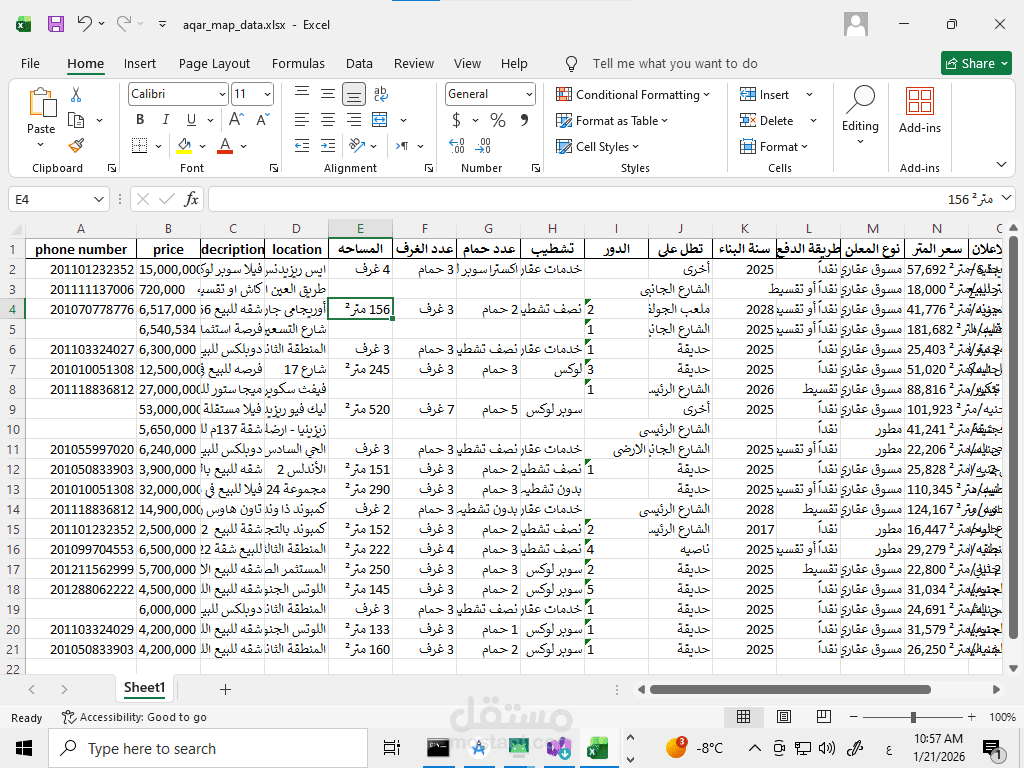The height and width of the screenshot is (768, 1024).
Task: Apply red Font Color swatch
Action: [x=225, y=146]
